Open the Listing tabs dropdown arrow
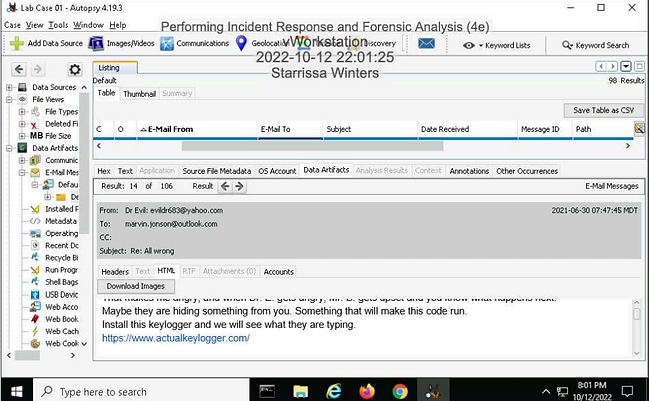Screen dimensions: 649x401 [x=626, y=66]
